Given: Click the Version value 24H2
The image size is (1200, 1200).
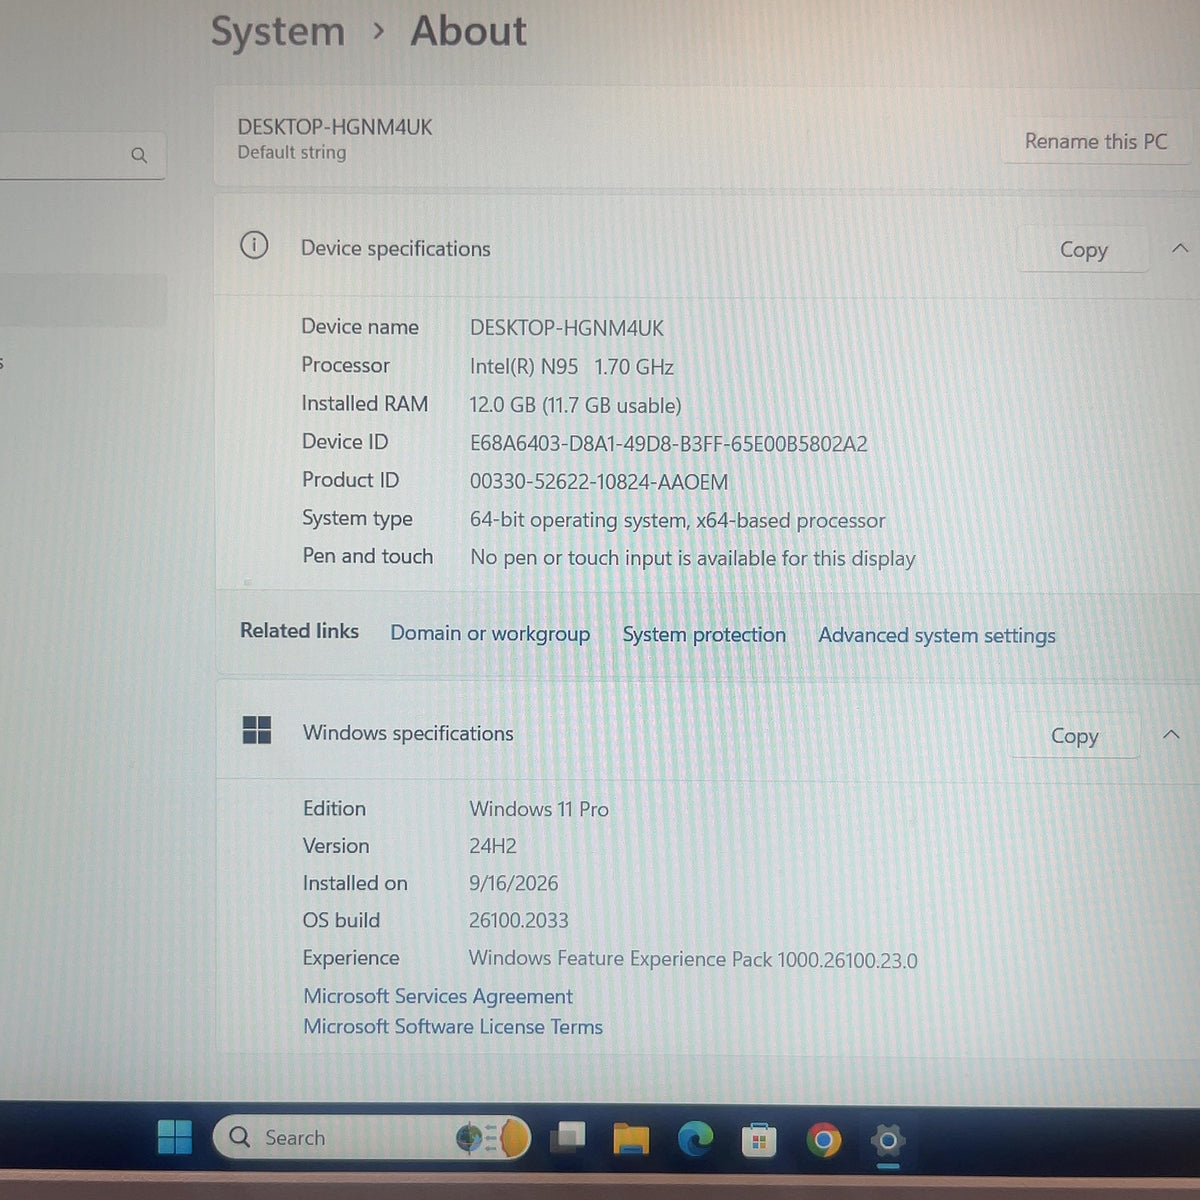Looking at the screenshot, I should 493,846.
